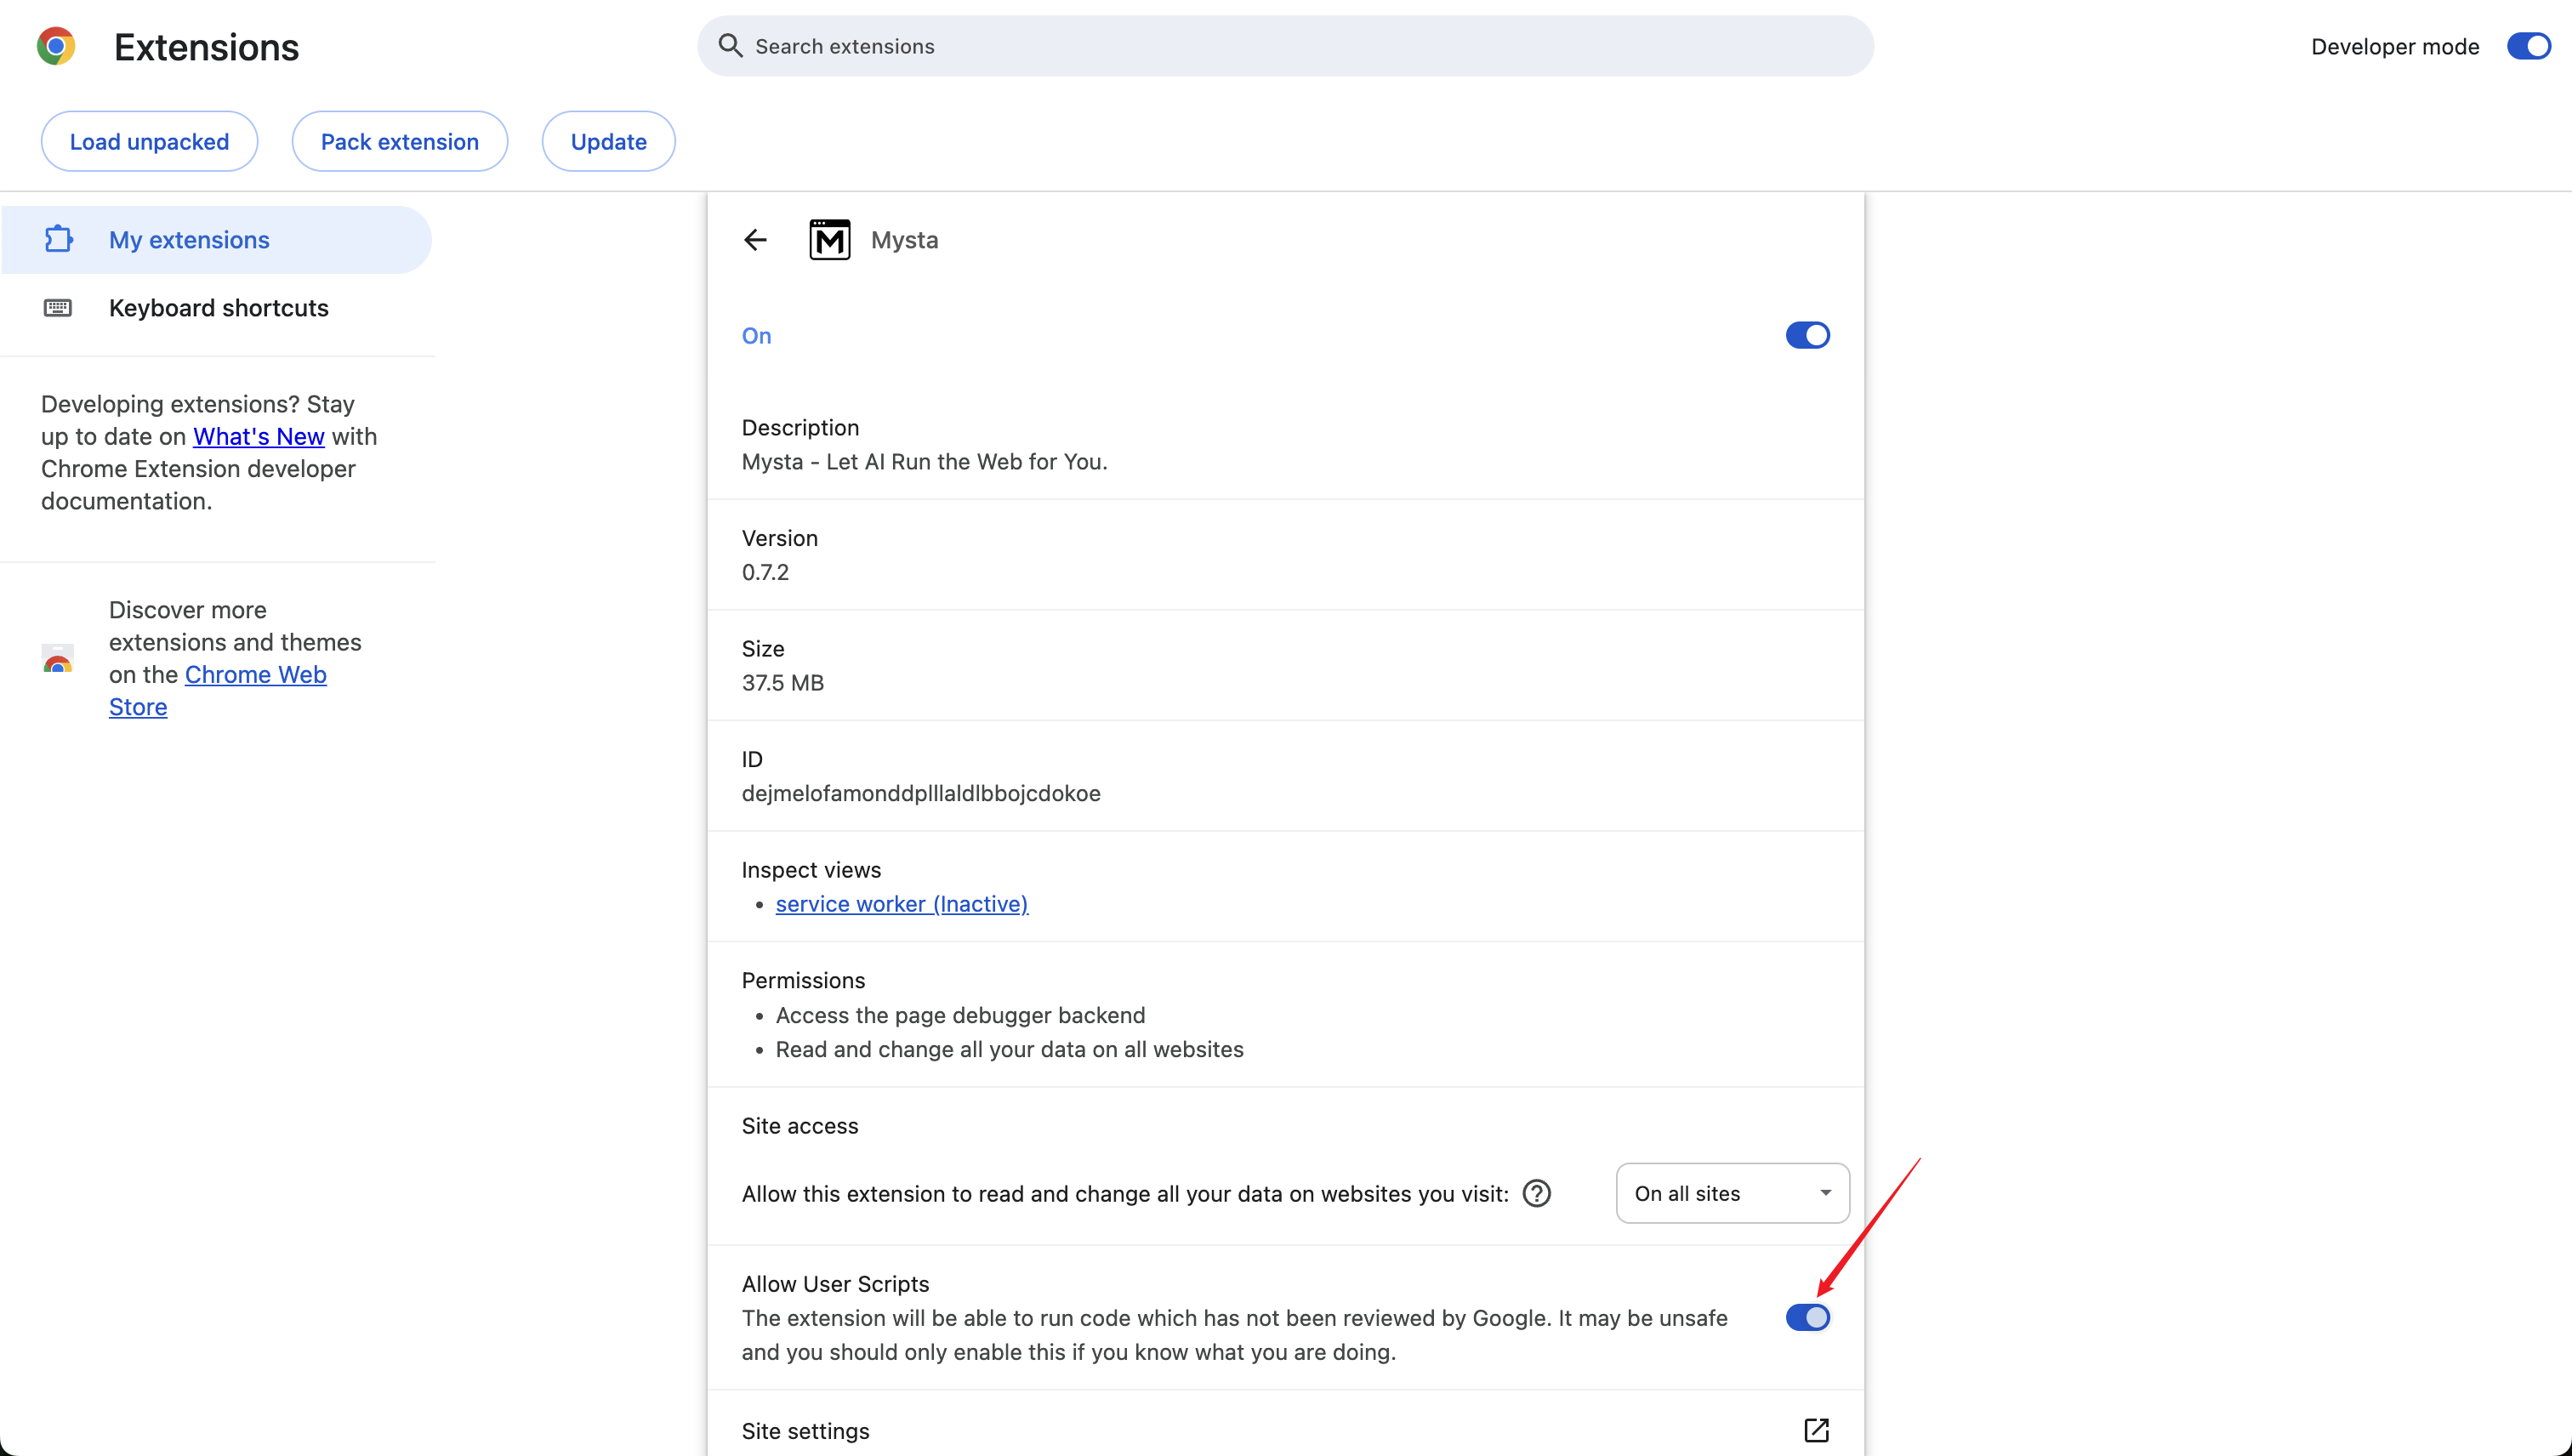The height and width of the screenshot is (1456, 2572).
Task: Open the What's New link
Action: [x=258, y=437]
